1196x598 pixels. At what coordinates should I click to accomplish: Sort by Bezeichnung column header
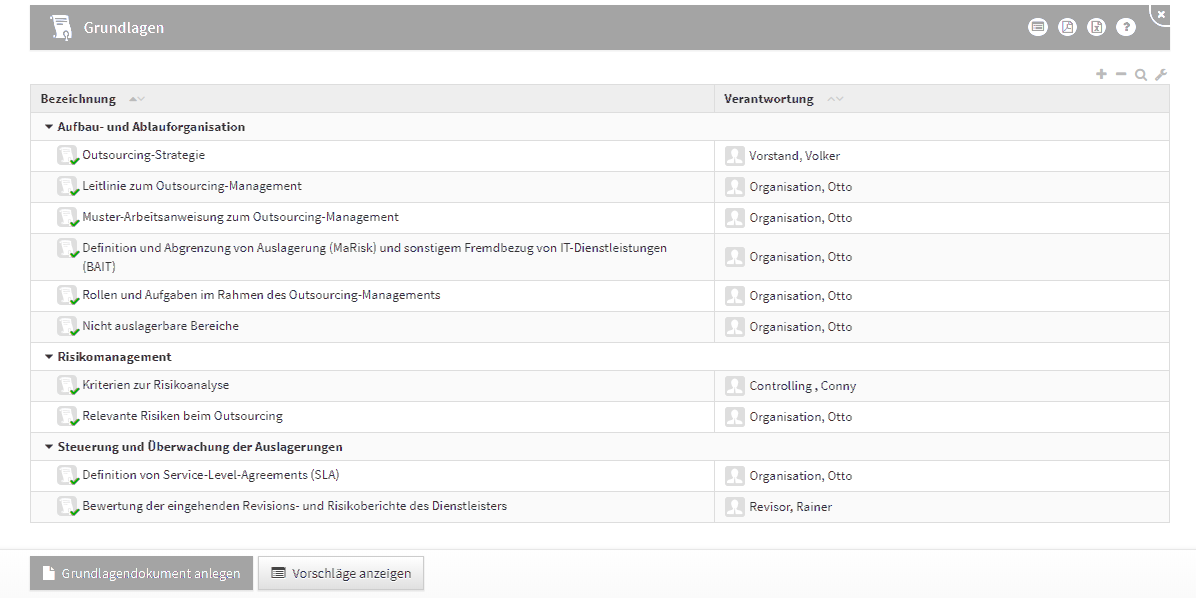pyautogui.click(x=78, y=99)
